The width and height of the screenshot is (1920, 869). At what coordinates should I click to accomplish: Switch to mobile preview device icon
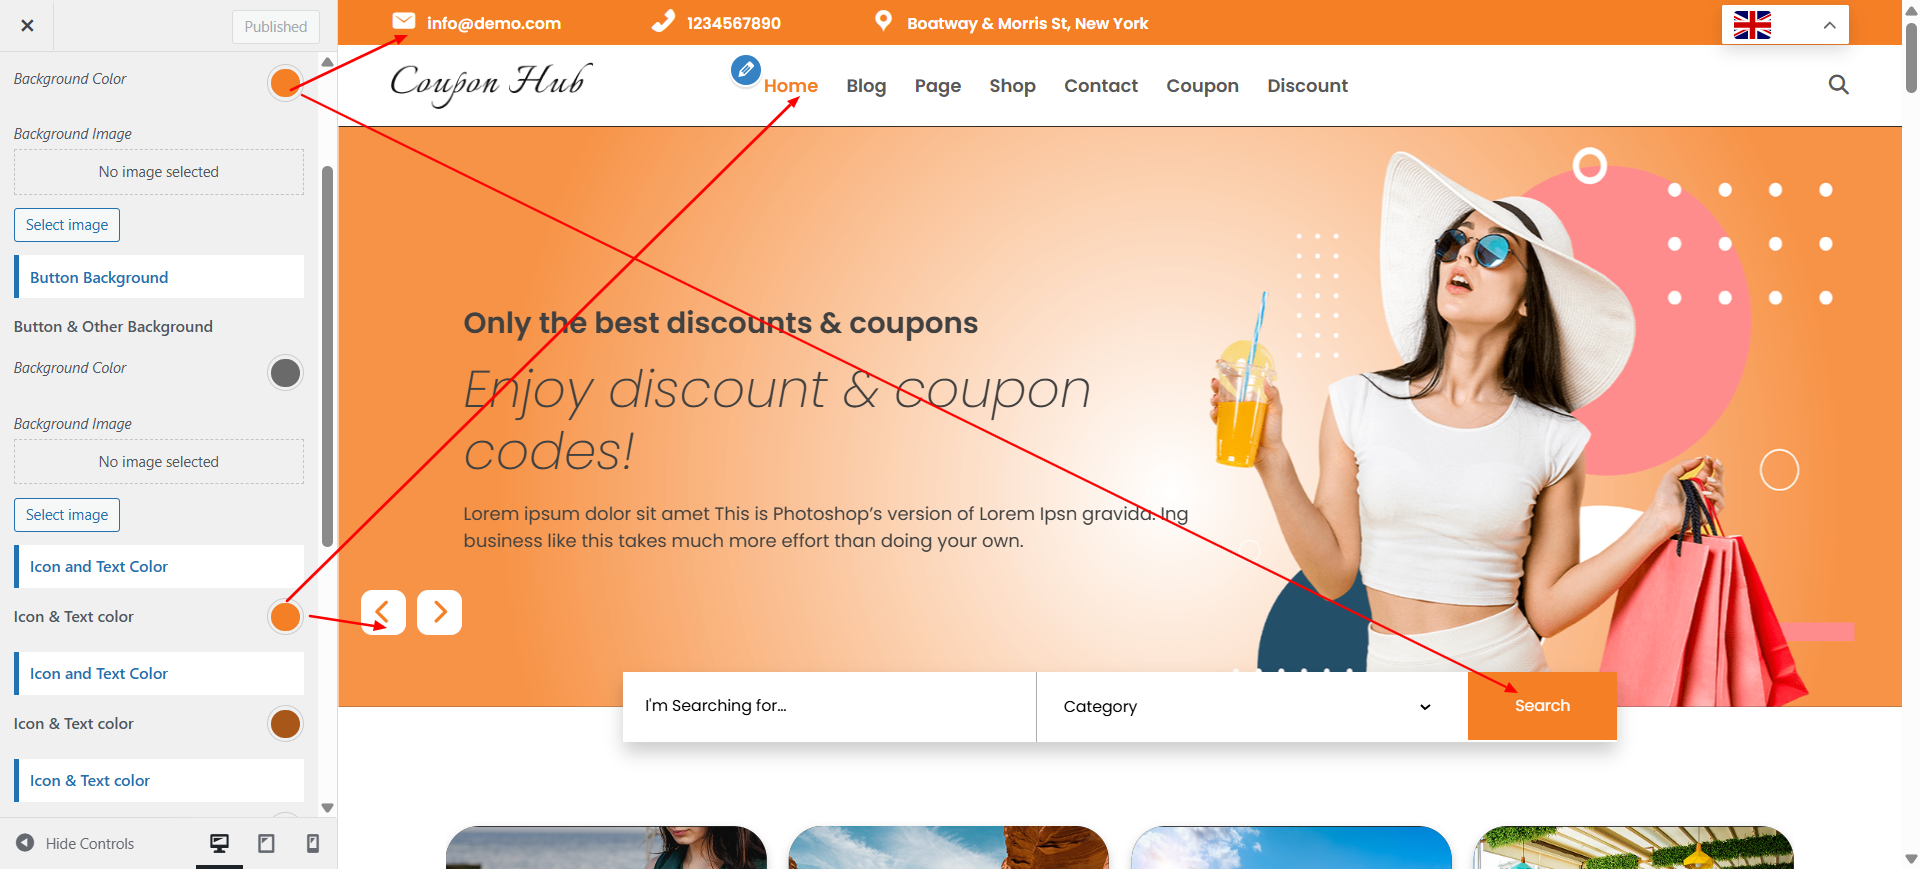tap(313, 843)
